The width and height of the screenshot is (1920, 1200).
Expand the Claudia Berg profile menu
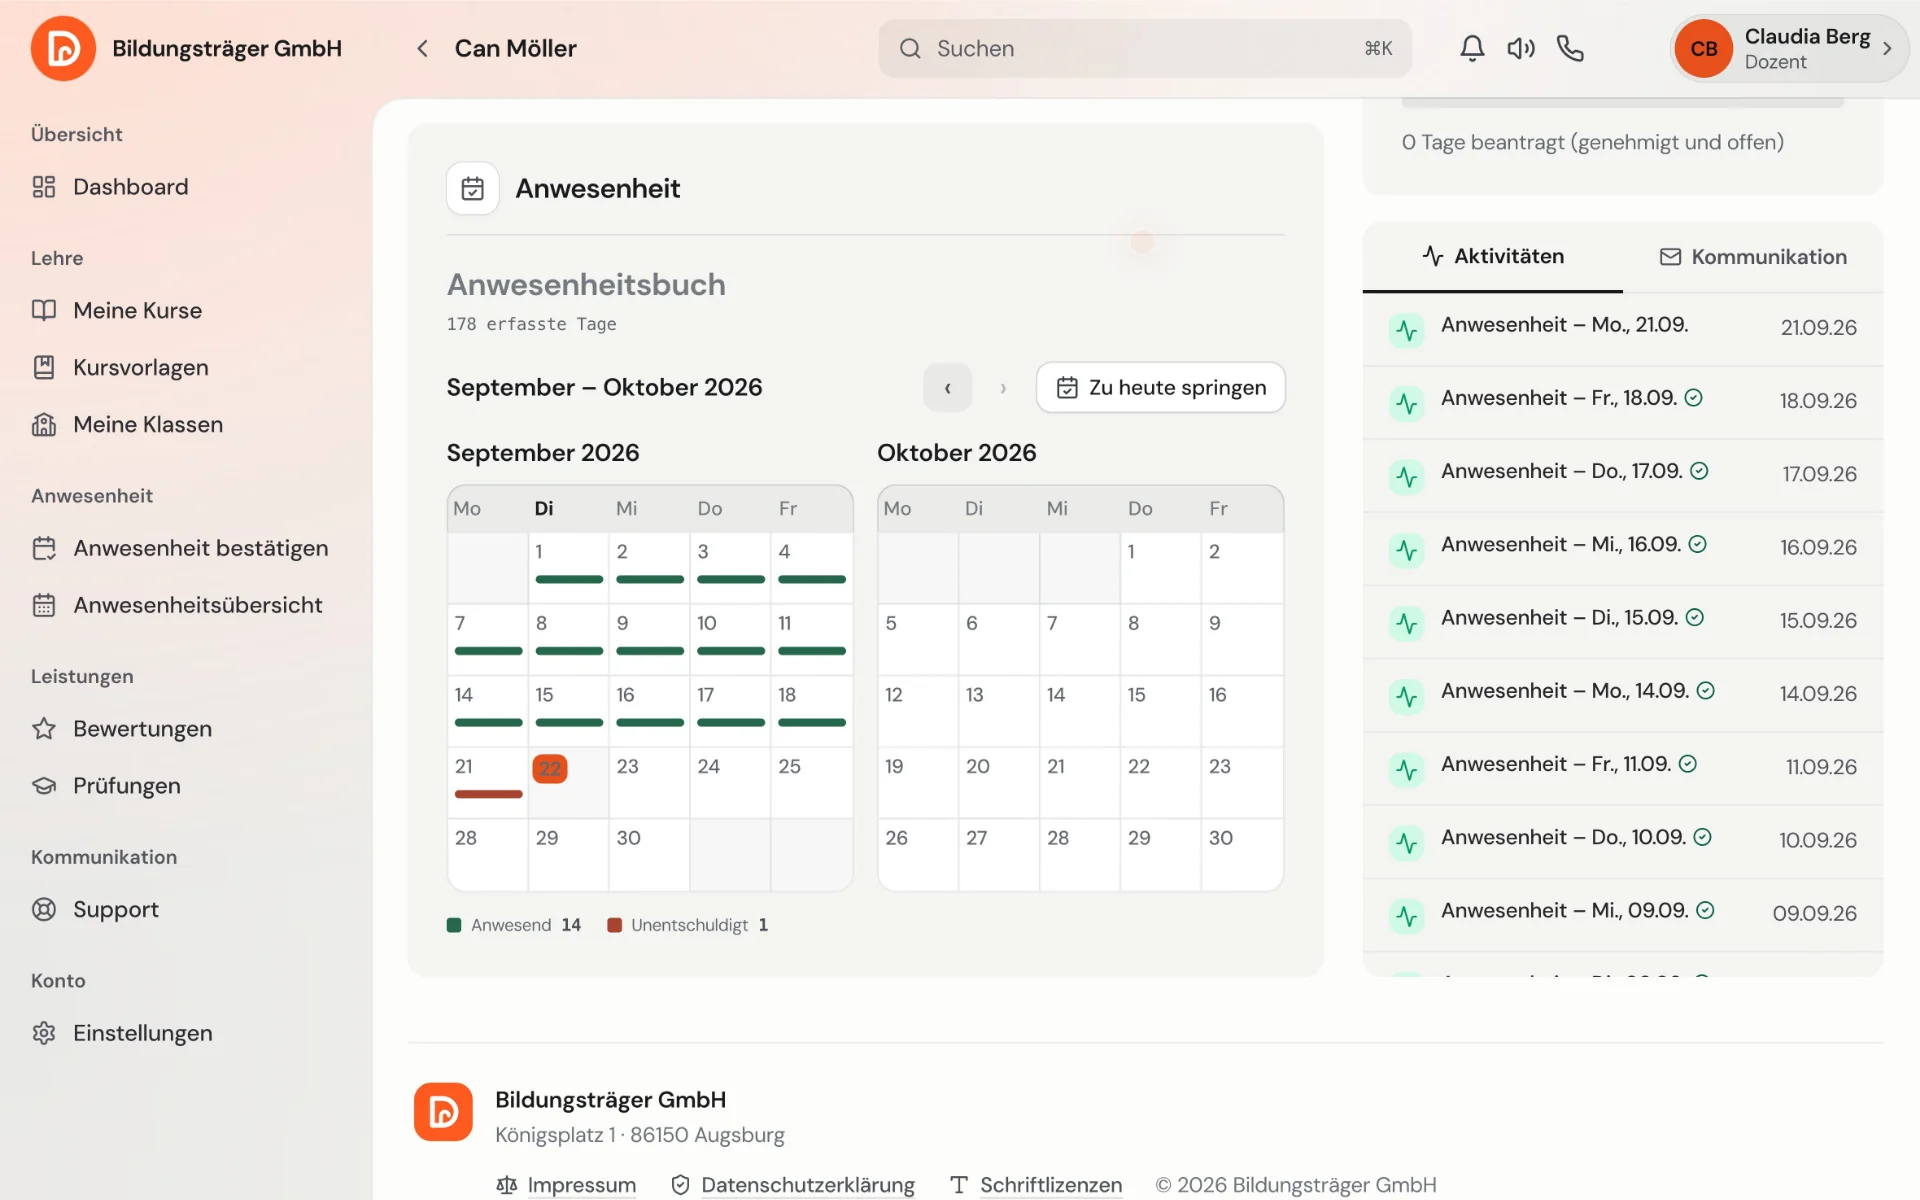(x=1789, y=48)
